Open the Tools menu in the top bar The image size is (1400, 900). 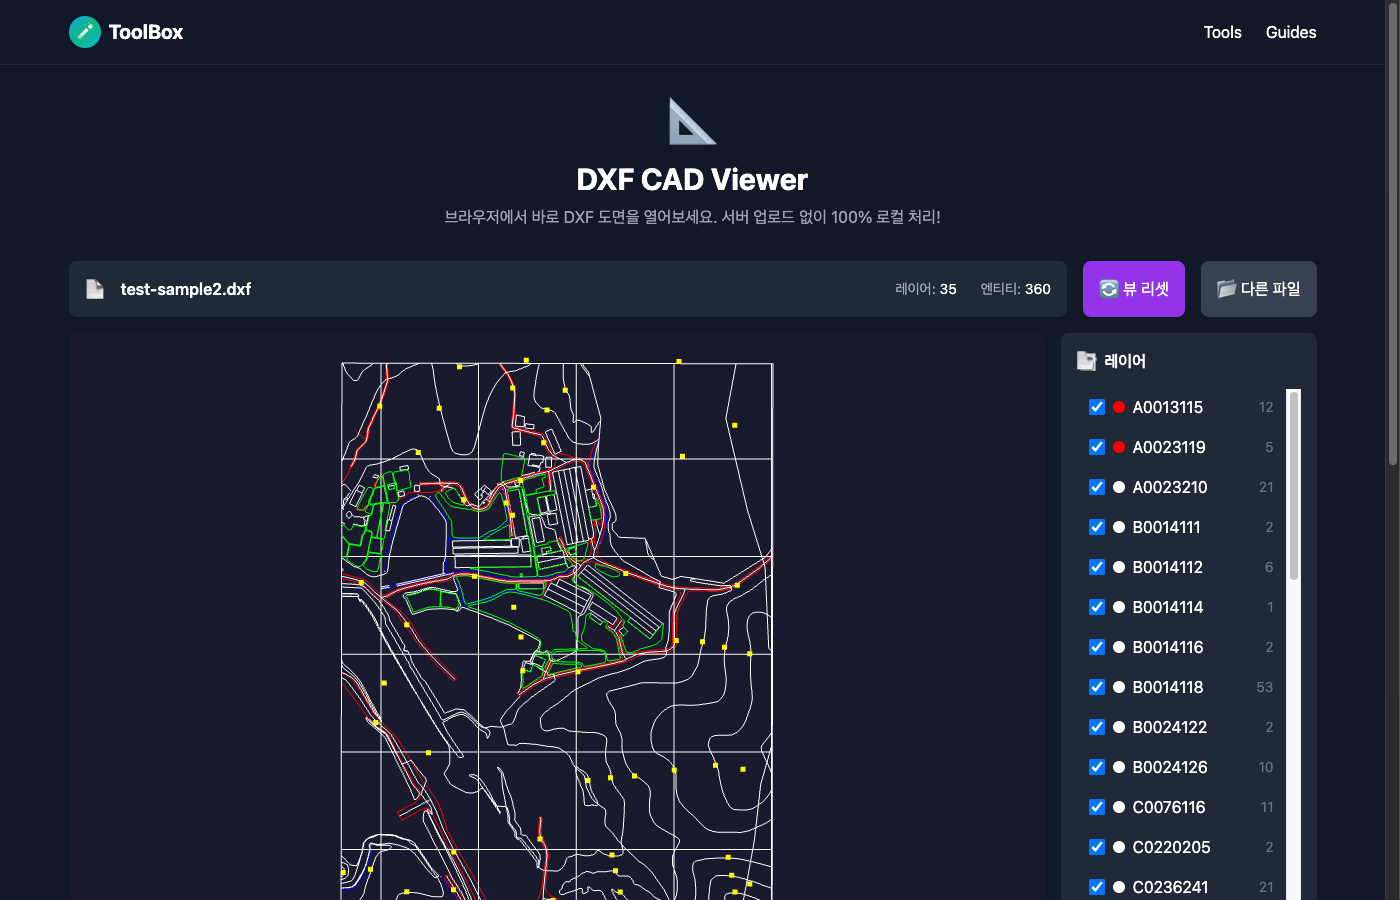[x=1222, y=32]
